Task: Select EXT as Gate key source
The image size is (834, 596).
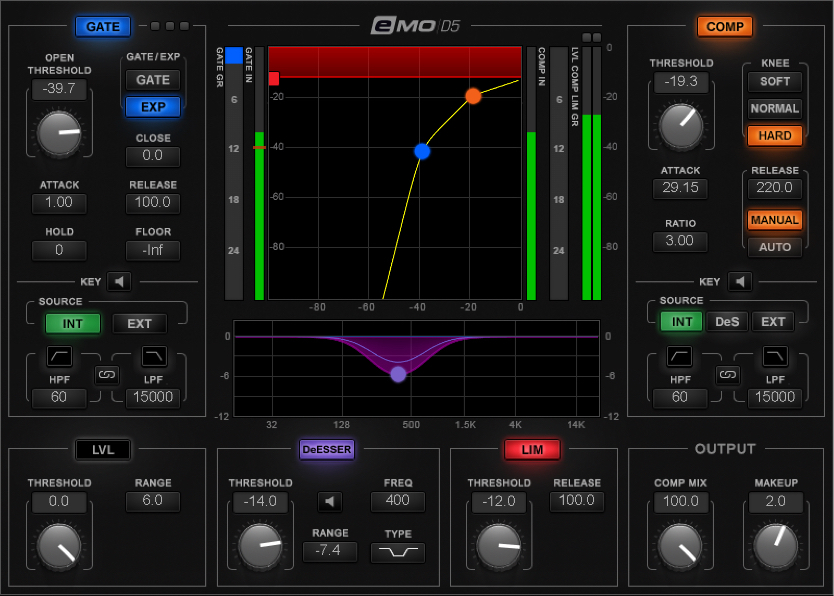Action: tap(139, 324)
